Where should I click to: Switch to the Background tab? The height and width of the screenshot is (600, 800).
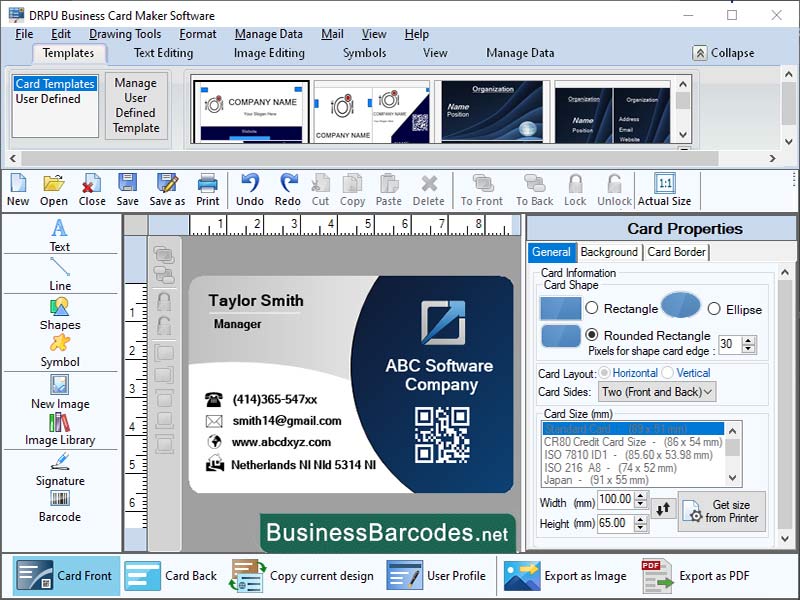click(x=608, y=252)
